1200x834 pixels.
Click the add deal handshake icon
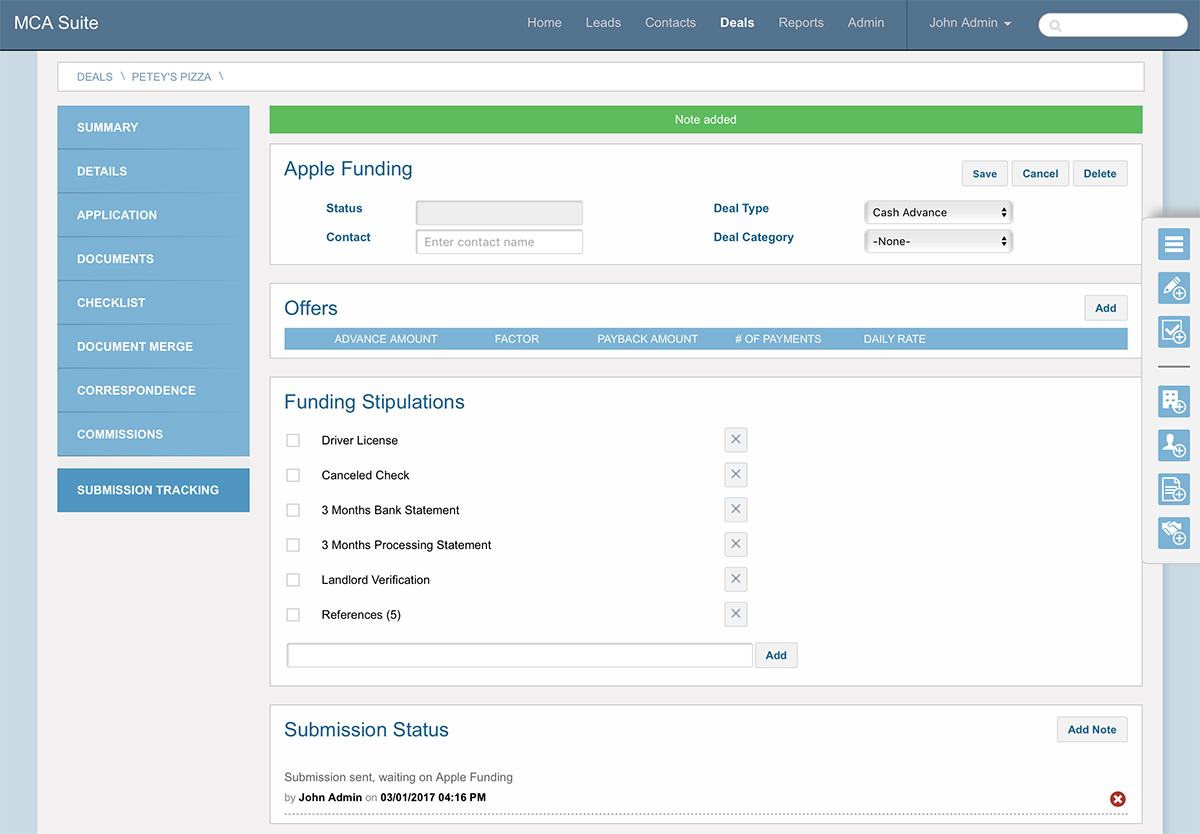1173,533
